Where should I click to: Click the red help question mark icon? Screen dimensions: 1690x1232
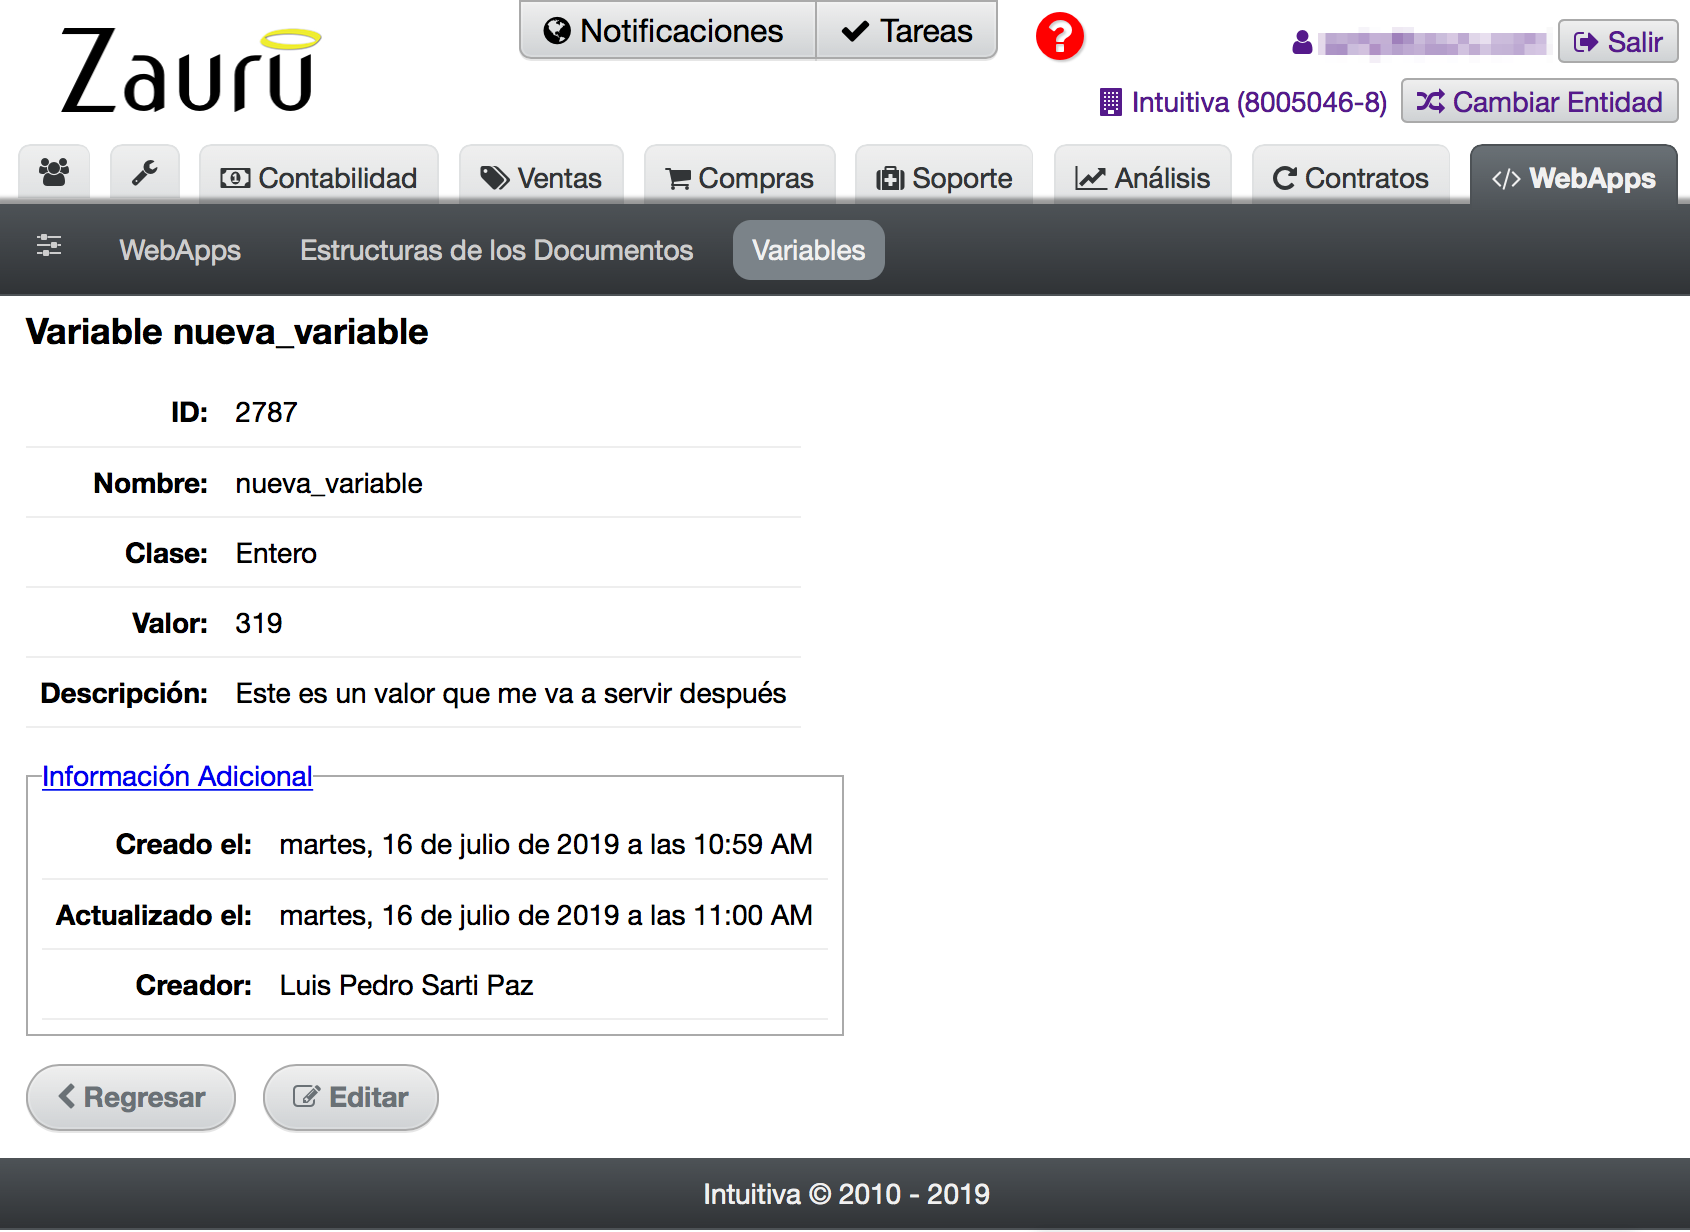click(1059, 37)
